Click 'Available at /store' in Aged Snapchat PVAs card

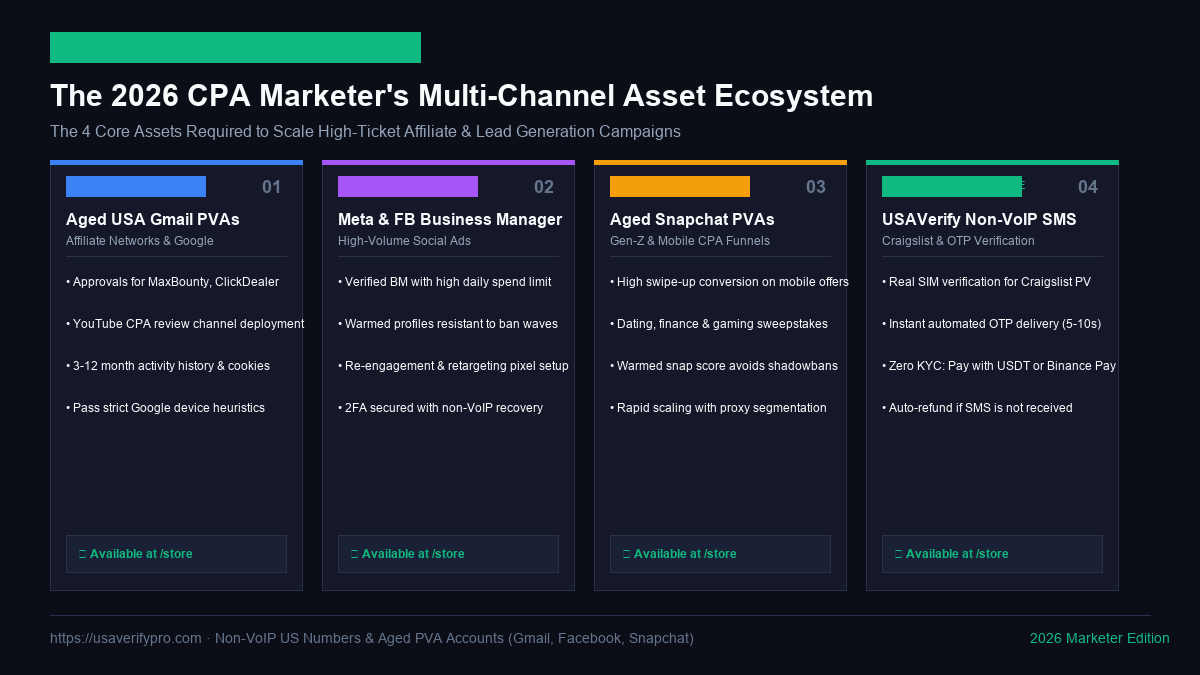720,554
